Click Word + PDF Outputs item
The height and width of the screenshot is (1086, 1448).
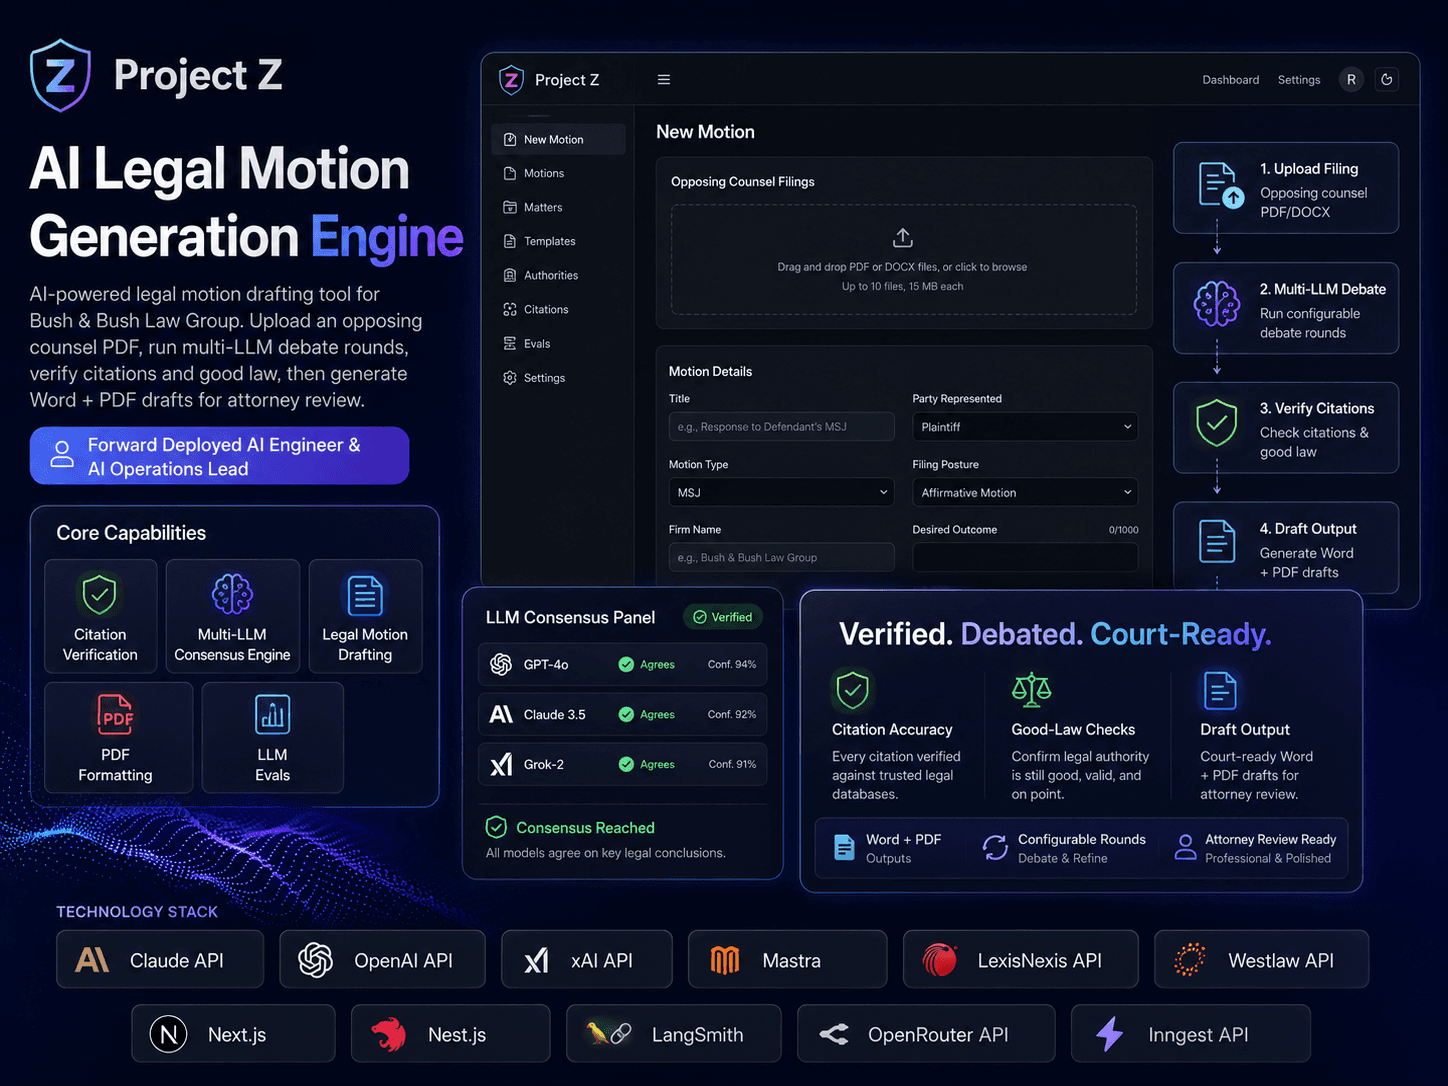(x=888, y=848)
